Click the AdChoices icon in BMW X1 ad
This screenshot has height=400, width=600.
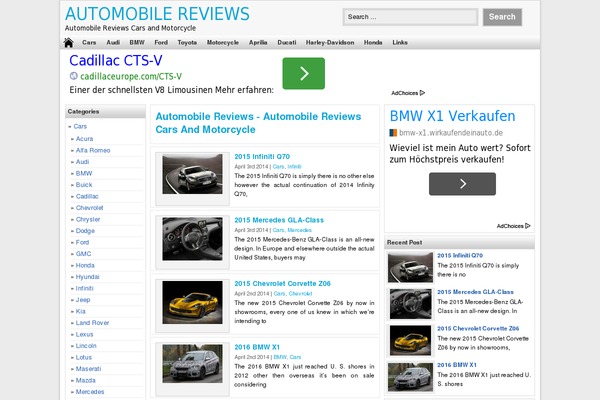click(528, 226)
